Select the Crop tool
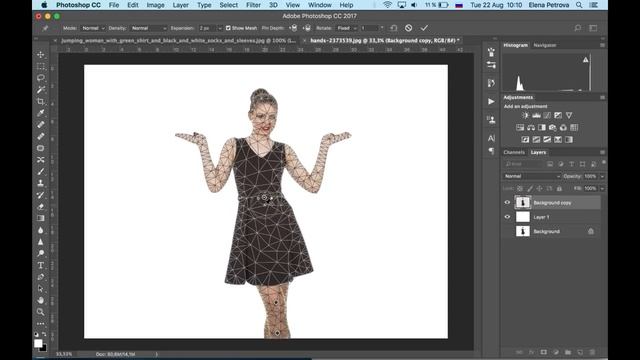The image size is (640, 360). pos(41,101)
